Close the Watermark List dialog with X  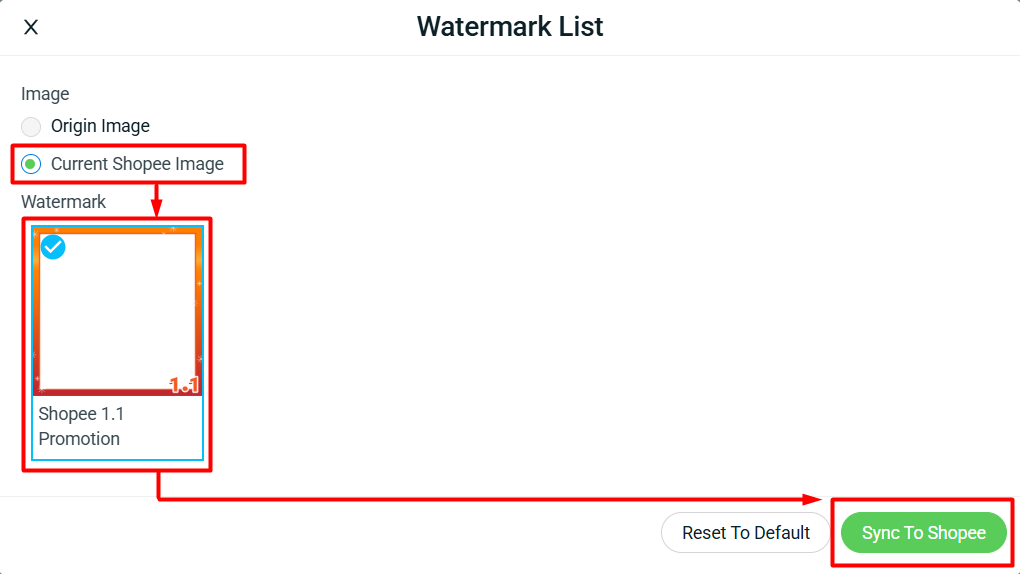tap(31, 27)
